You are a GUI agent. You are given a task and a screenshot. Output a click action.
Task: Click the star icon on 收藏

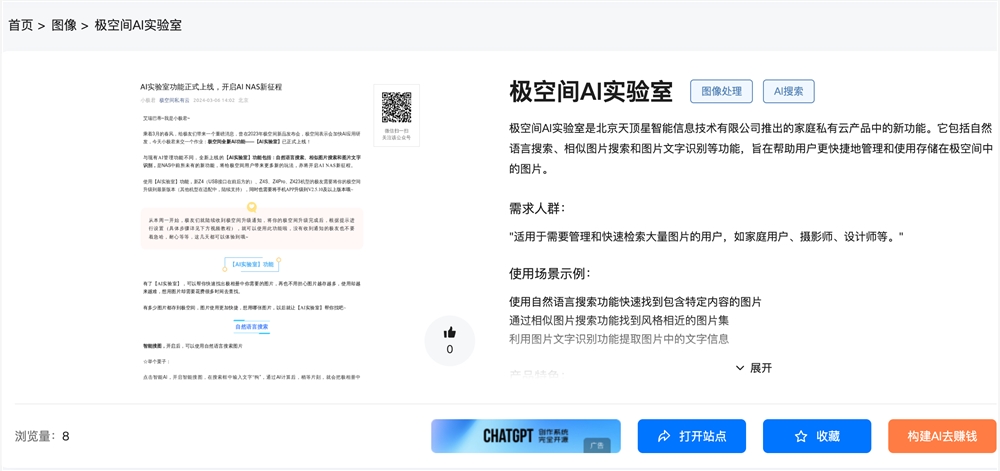point(801,437)
